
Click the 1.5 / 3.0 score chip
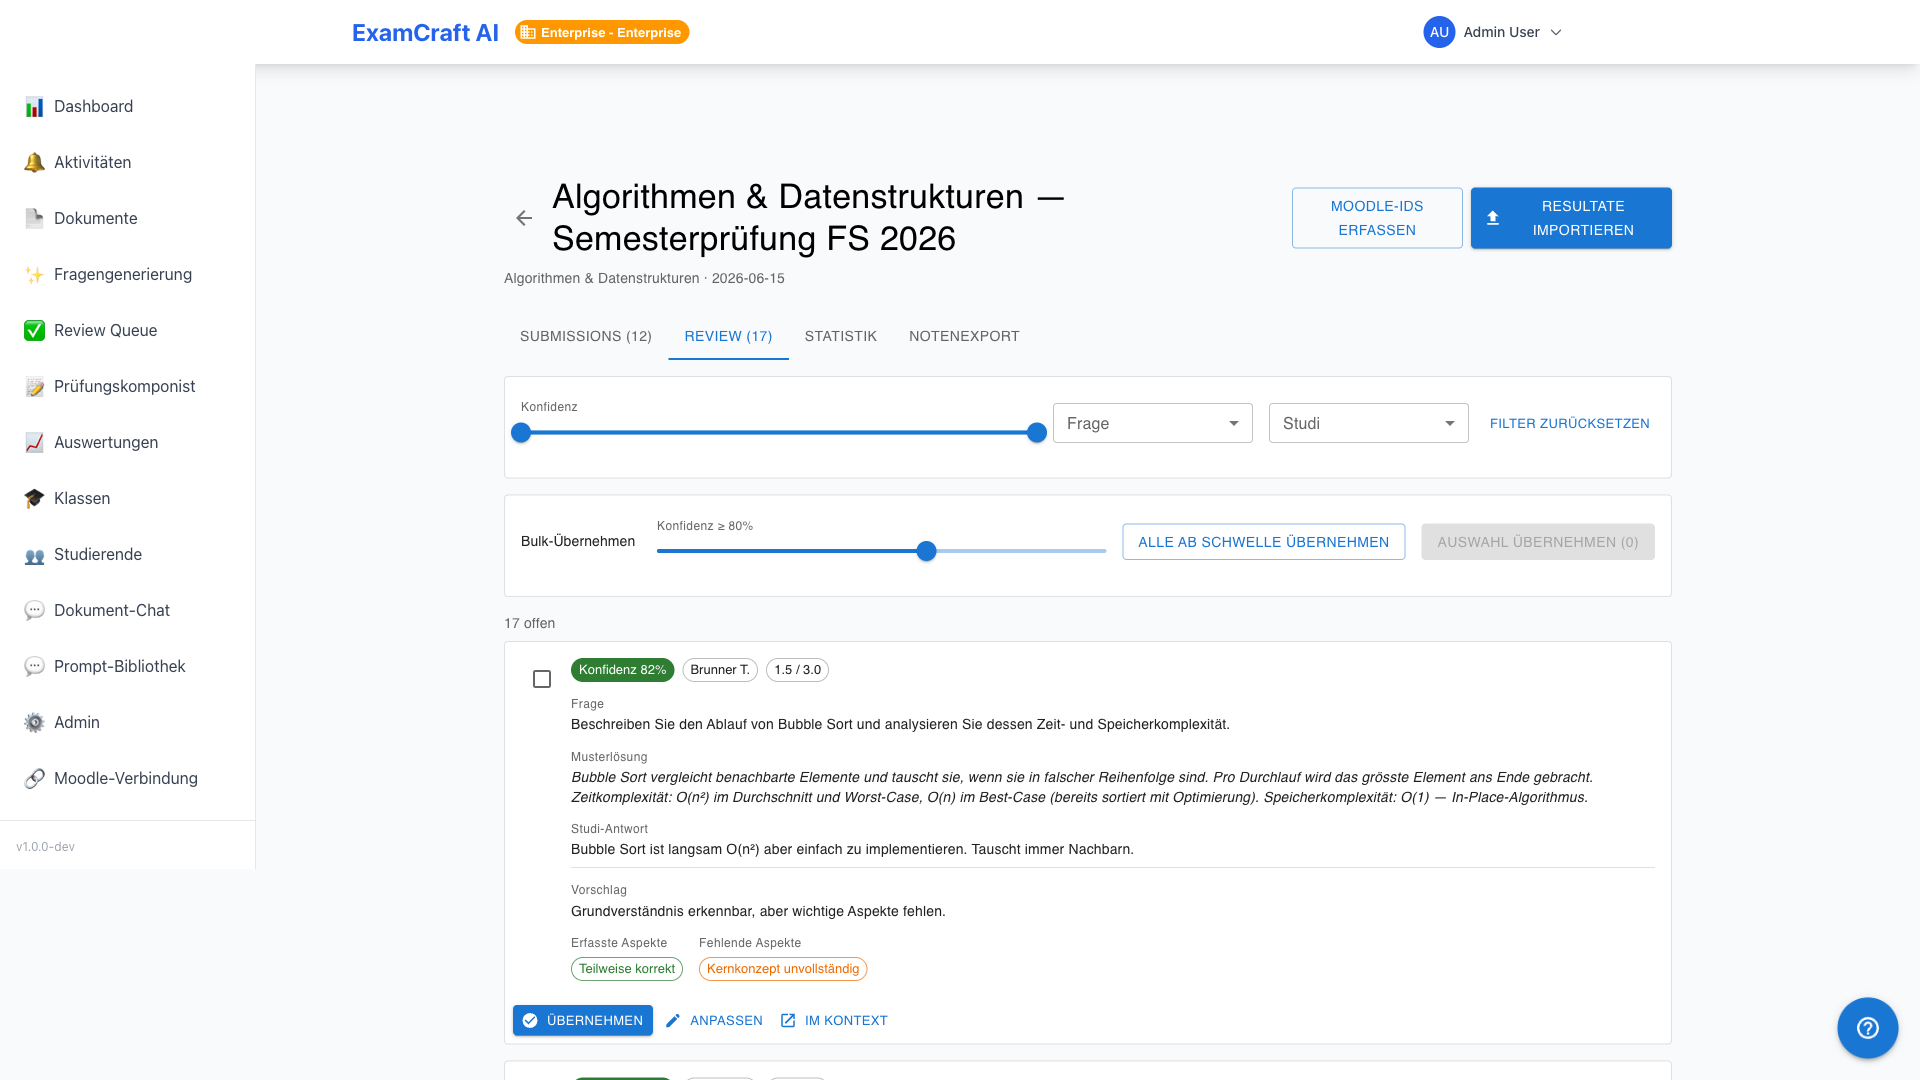pyautogui.click(x=797, y=670)
